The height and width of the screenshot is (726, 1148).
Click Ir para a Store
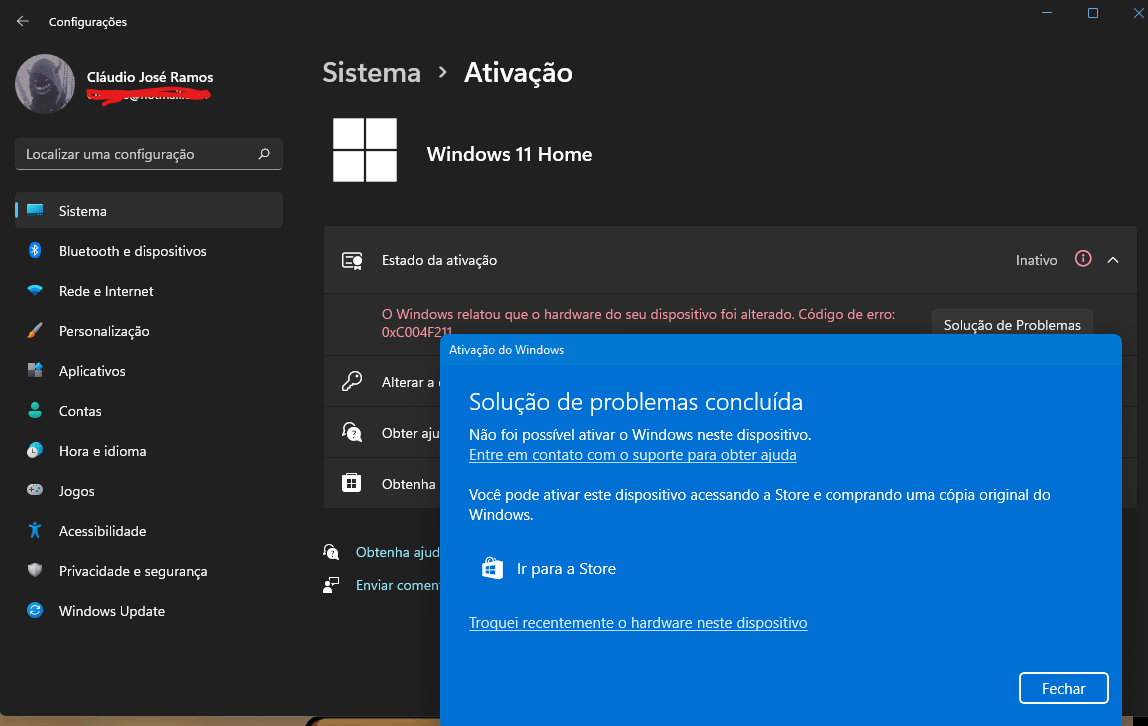(x=566, y=569)
